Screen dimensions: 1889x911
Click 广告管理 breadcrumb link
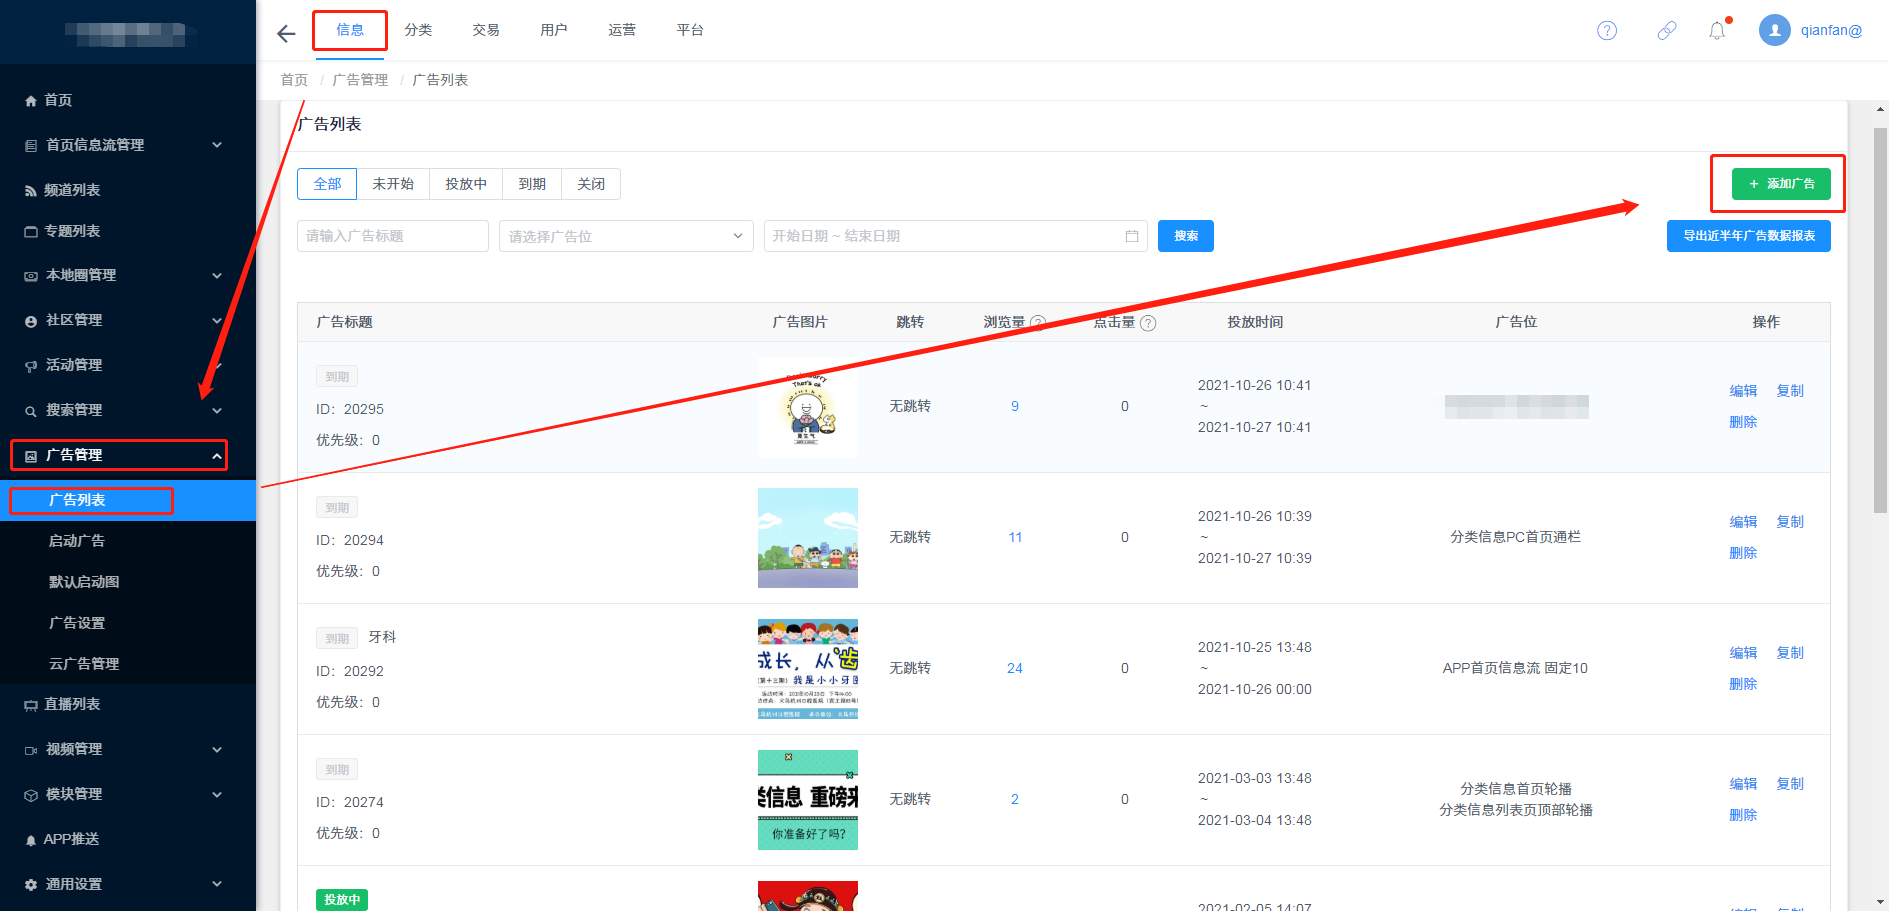tap(360, 80)
